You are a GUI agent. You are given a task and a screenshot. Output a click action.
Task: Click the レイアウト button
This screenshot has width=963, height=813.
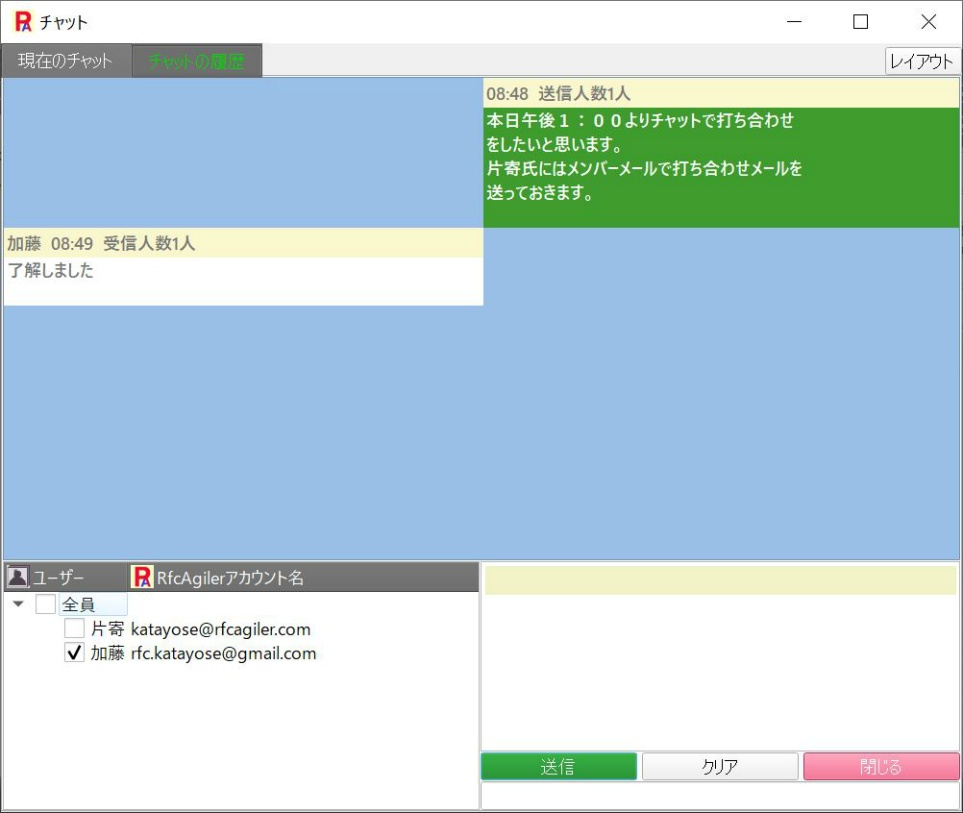point(922,61)
